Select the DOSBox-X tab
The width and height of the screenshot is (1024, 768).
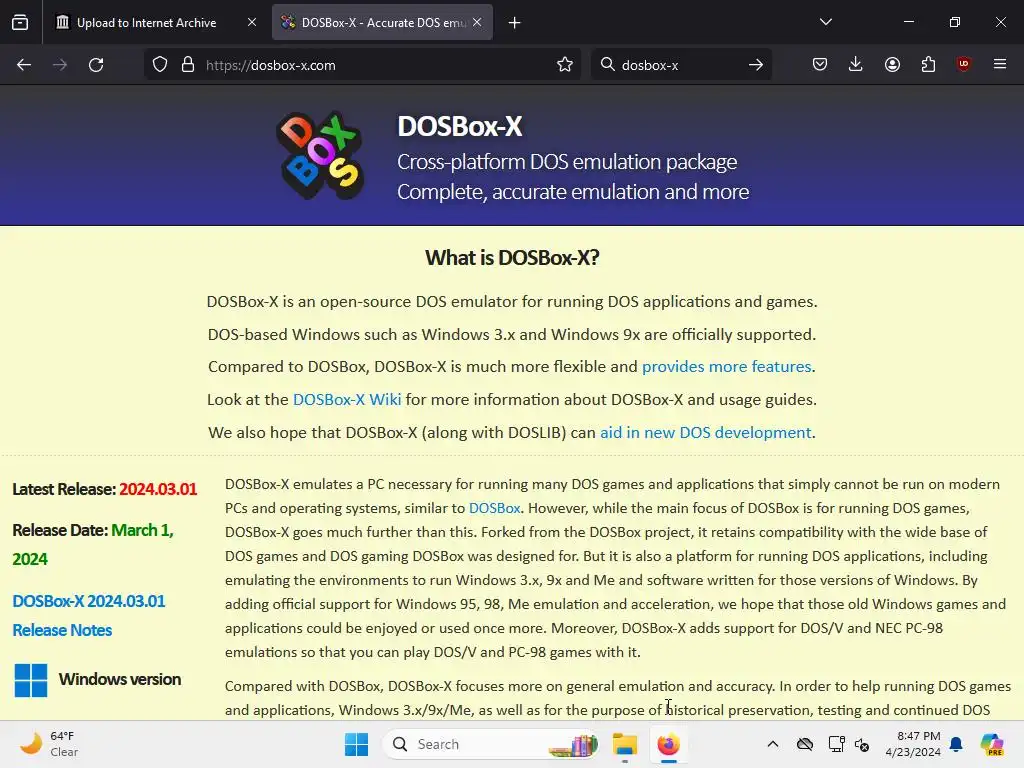[382, 22]
